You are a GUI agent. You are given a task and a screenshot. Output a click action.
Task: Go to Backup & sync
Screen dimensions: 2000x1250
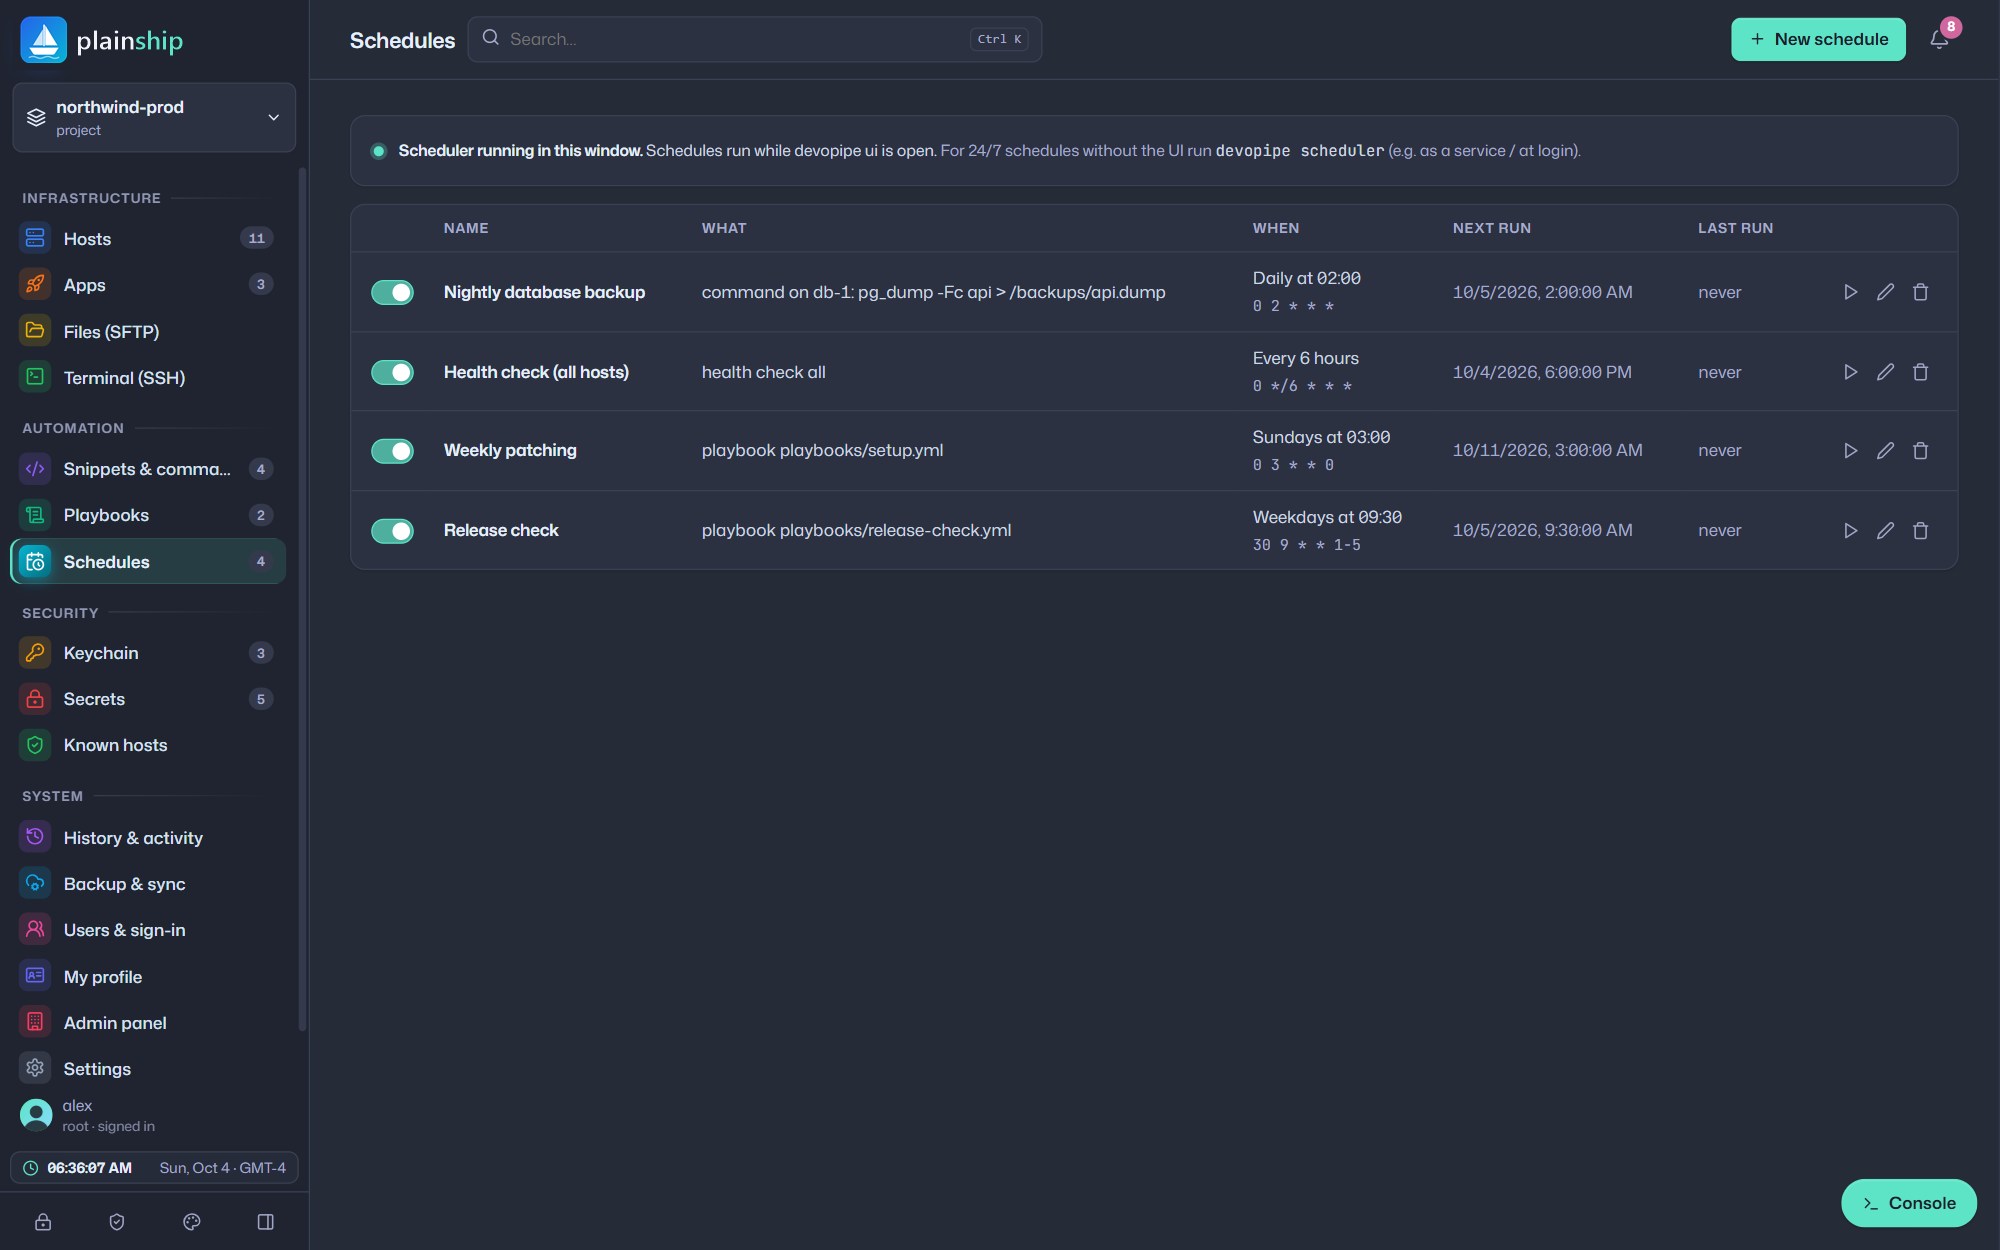point(148,884)
